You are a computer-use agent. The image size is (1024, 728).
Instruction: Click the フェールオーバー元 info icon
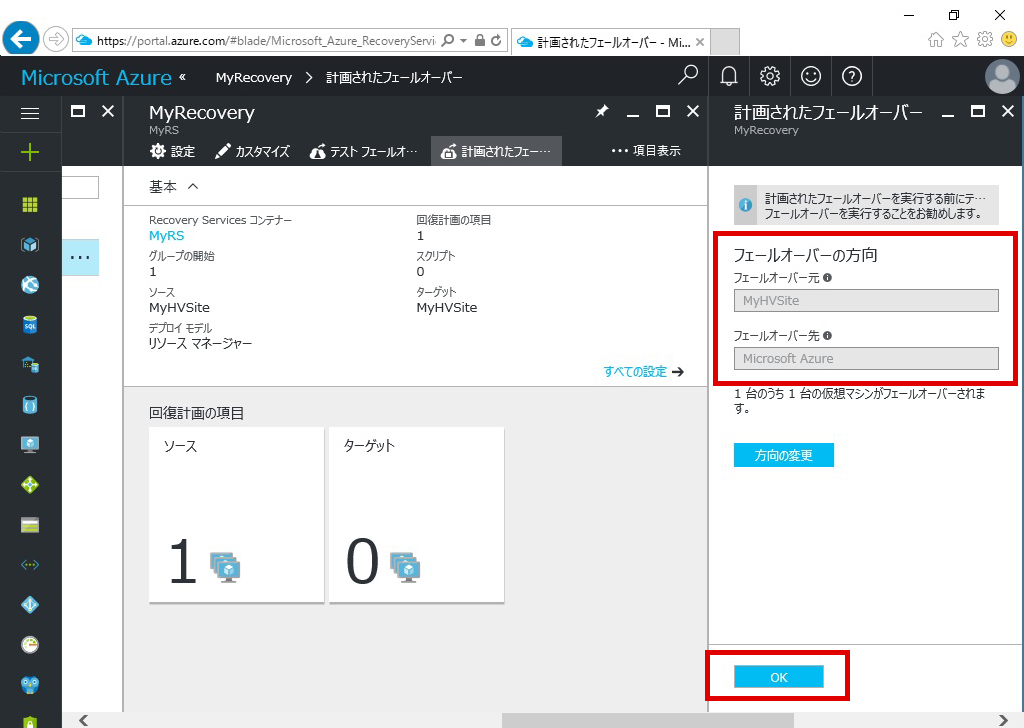click(827, 277)
